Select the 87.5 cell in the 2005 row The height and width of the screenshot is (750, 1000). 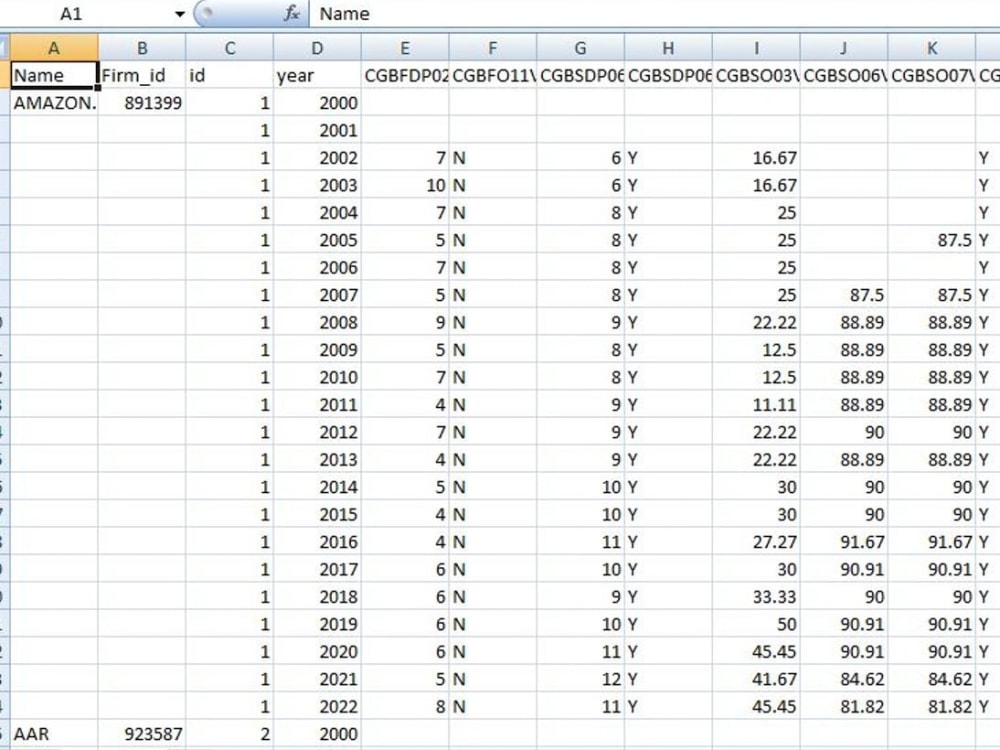point(932,240)
